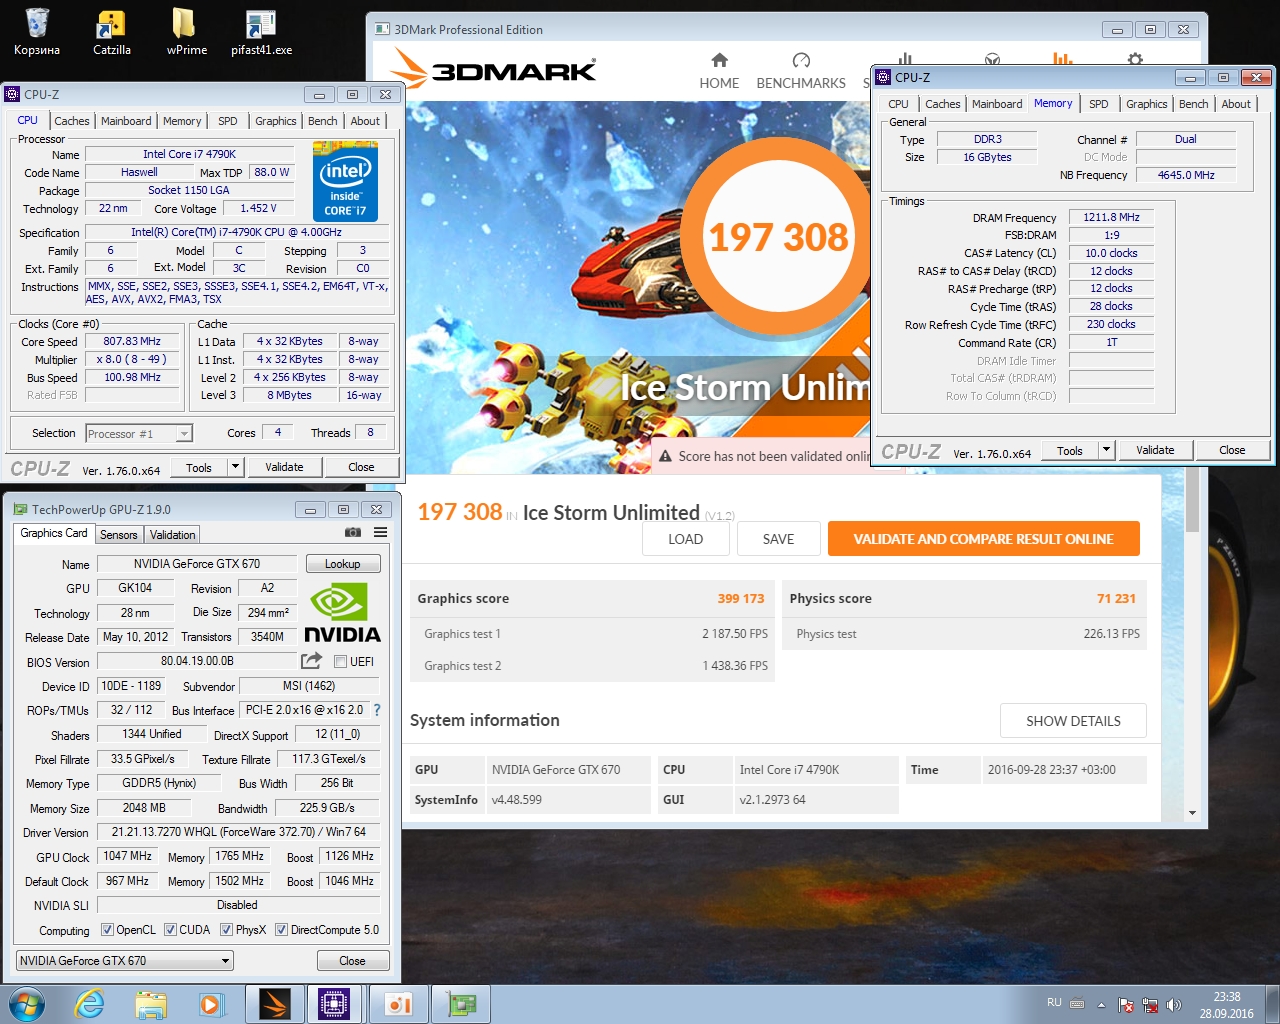Click Graphics score value 399 173
Viewport: 1280px width, 1024px height.
click(x=740, y=598)
